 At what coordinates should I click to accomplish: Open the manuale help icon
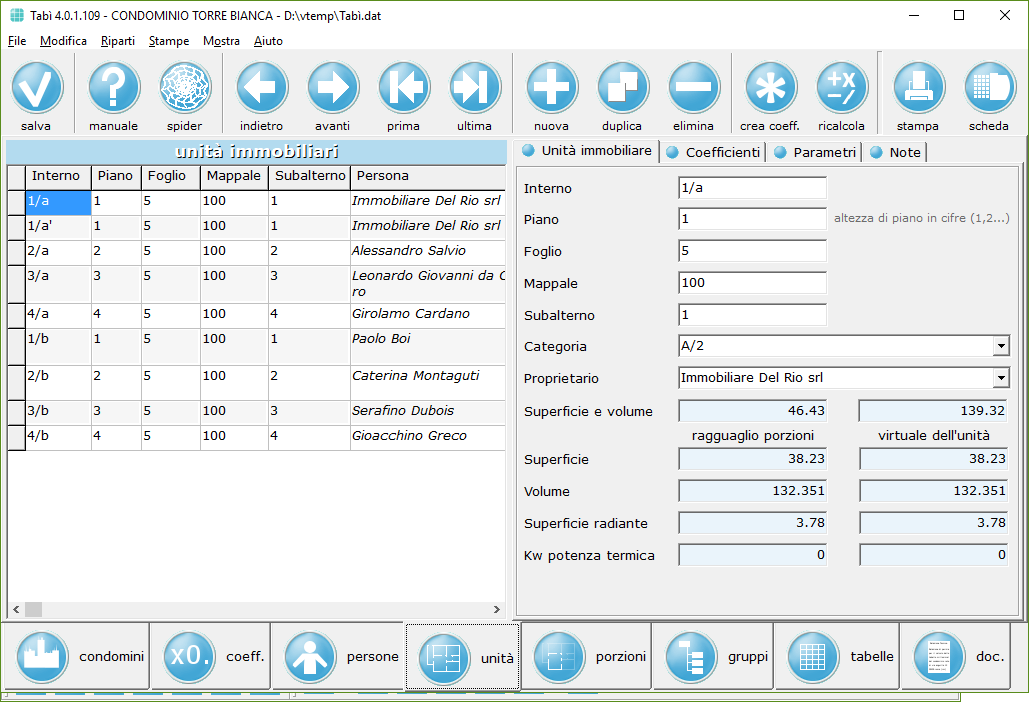click(x=114, y=88)
